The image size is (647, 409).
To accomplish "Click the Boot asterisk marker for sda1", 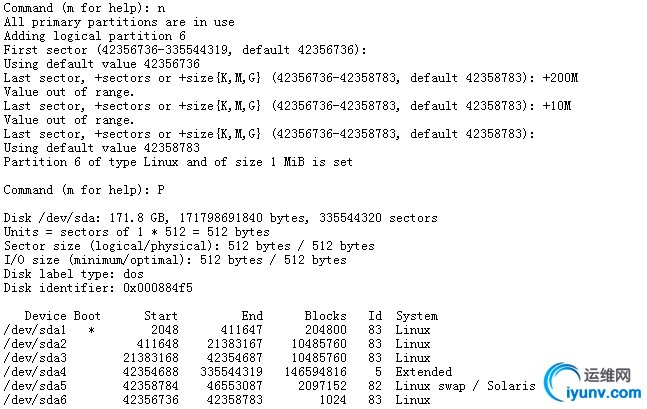I will [92, 331].
